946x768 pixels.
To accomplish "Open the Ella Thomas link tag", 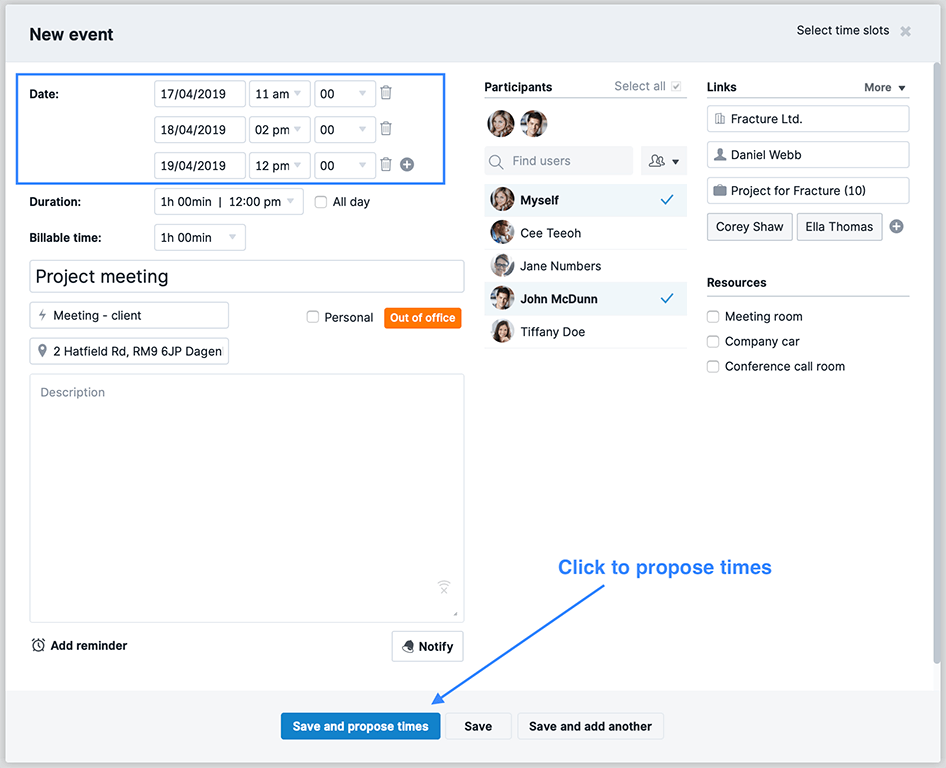I will point(839,227).
